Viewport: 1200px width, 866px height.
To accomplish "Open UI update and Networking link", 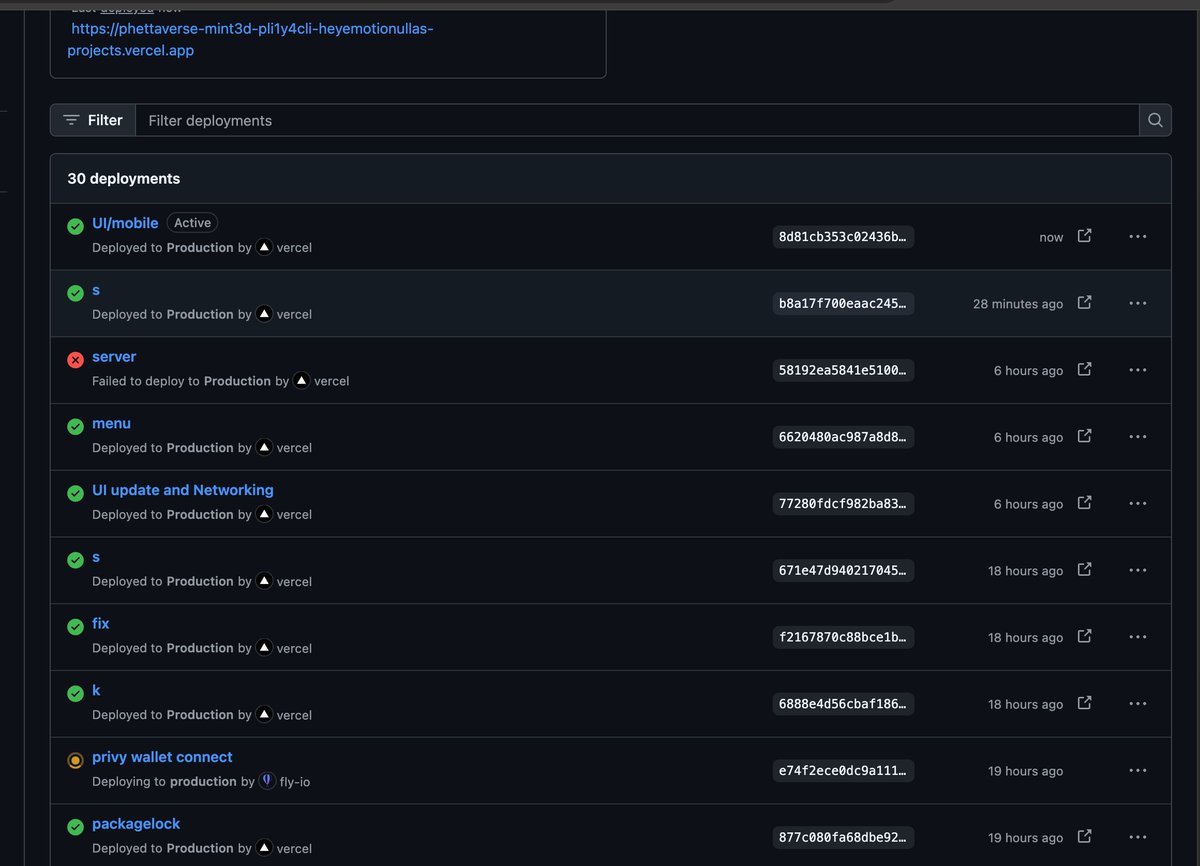I will (183, 490).
